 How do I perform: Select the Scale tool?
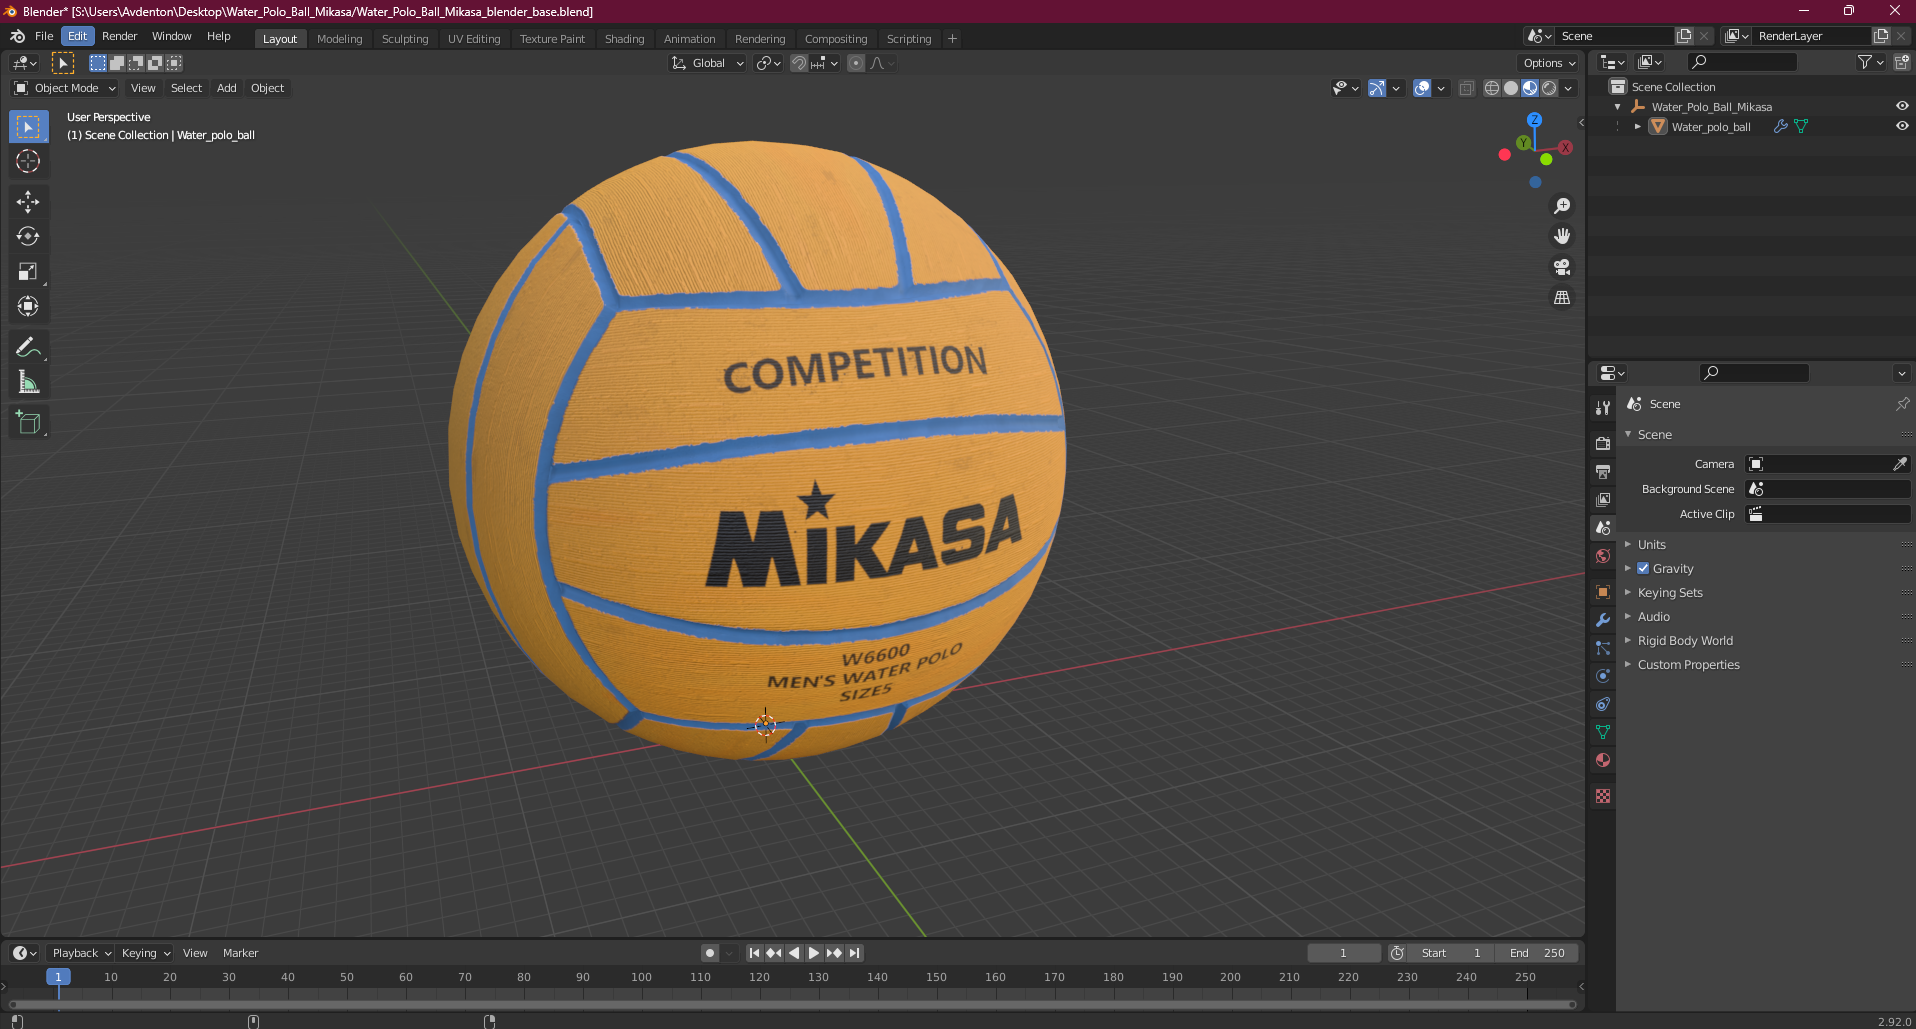pyautogui.click(x=28, y=272)
